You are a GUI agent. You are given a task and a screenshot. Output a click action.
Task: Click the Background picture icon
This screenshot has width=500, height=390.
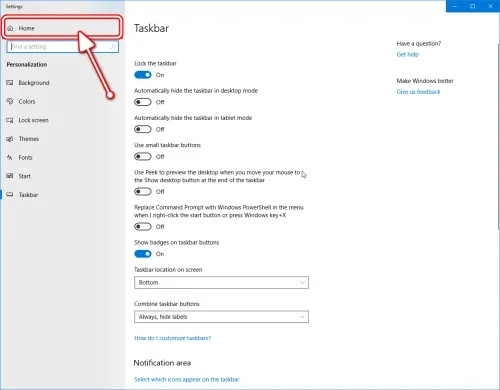[10, 83]
